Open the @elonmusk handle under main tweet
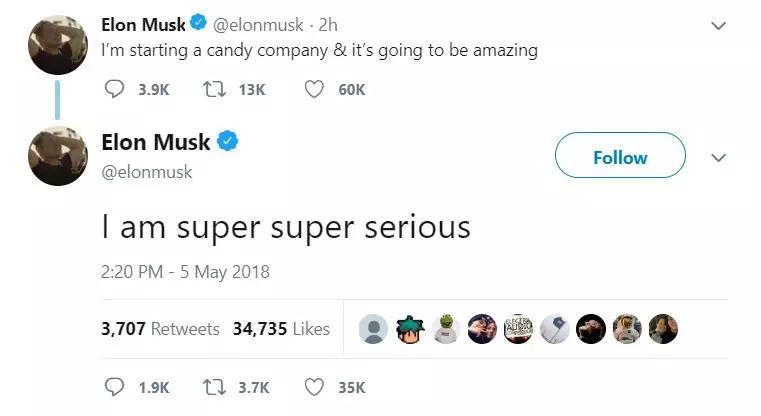Screen dimensions: 761x416 coord(147,172)
